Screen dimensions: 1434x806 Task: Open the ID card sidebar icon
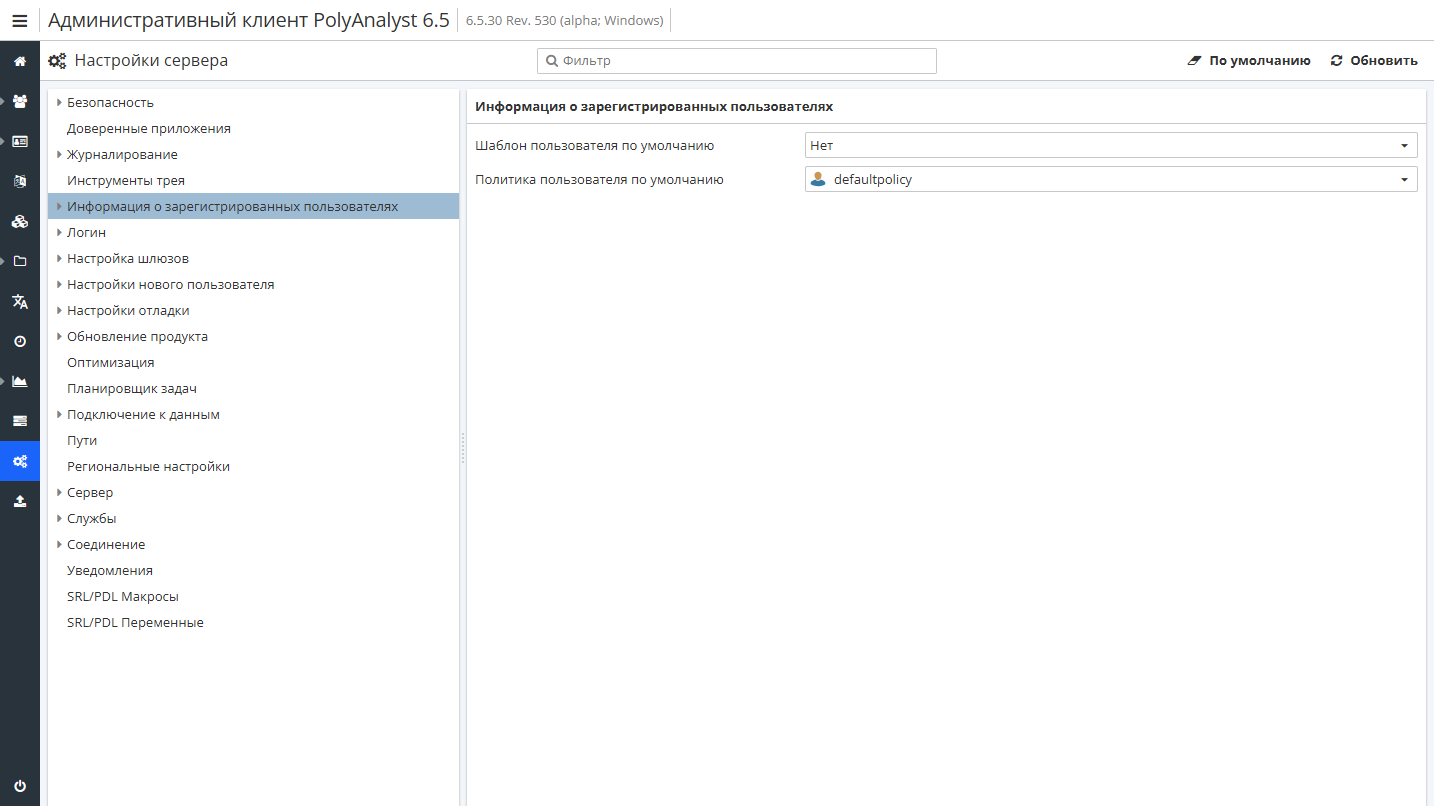20,141
